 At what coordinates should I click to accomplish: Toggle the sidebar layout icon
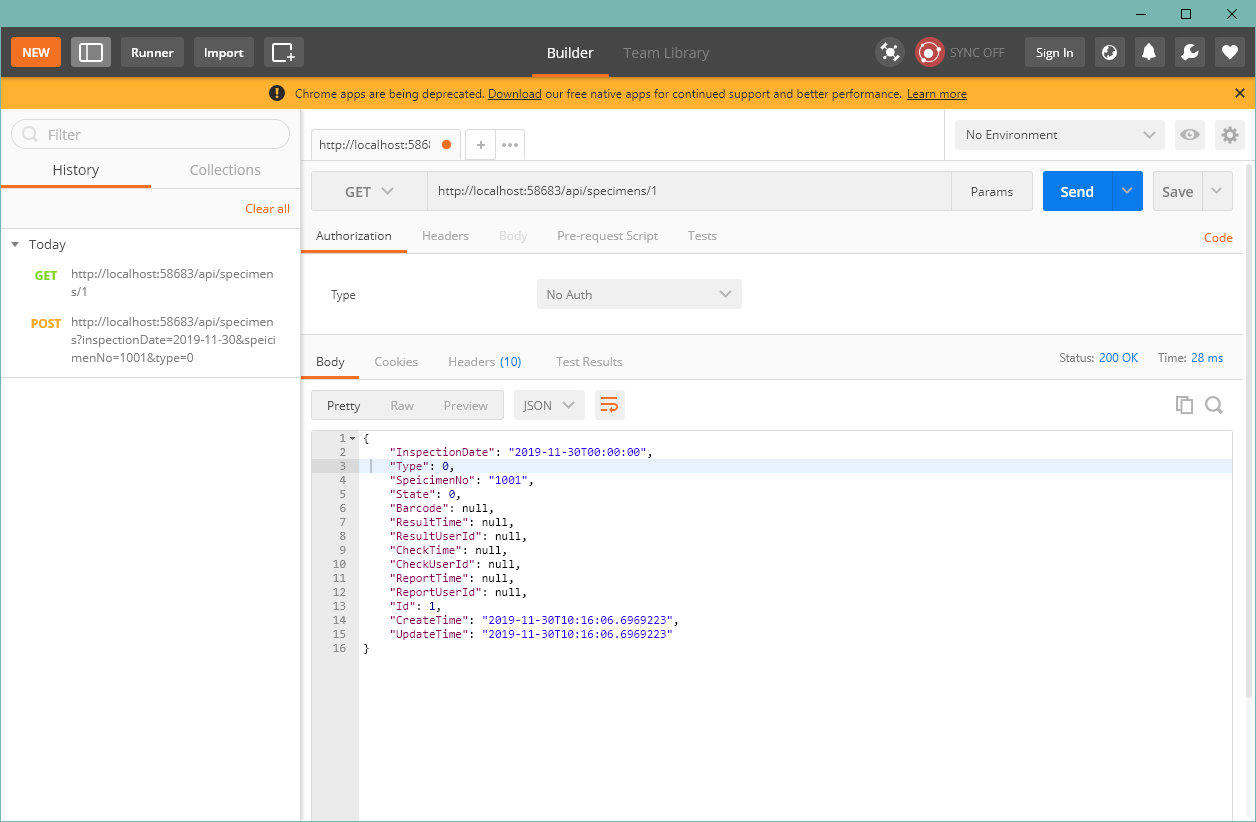91,52
